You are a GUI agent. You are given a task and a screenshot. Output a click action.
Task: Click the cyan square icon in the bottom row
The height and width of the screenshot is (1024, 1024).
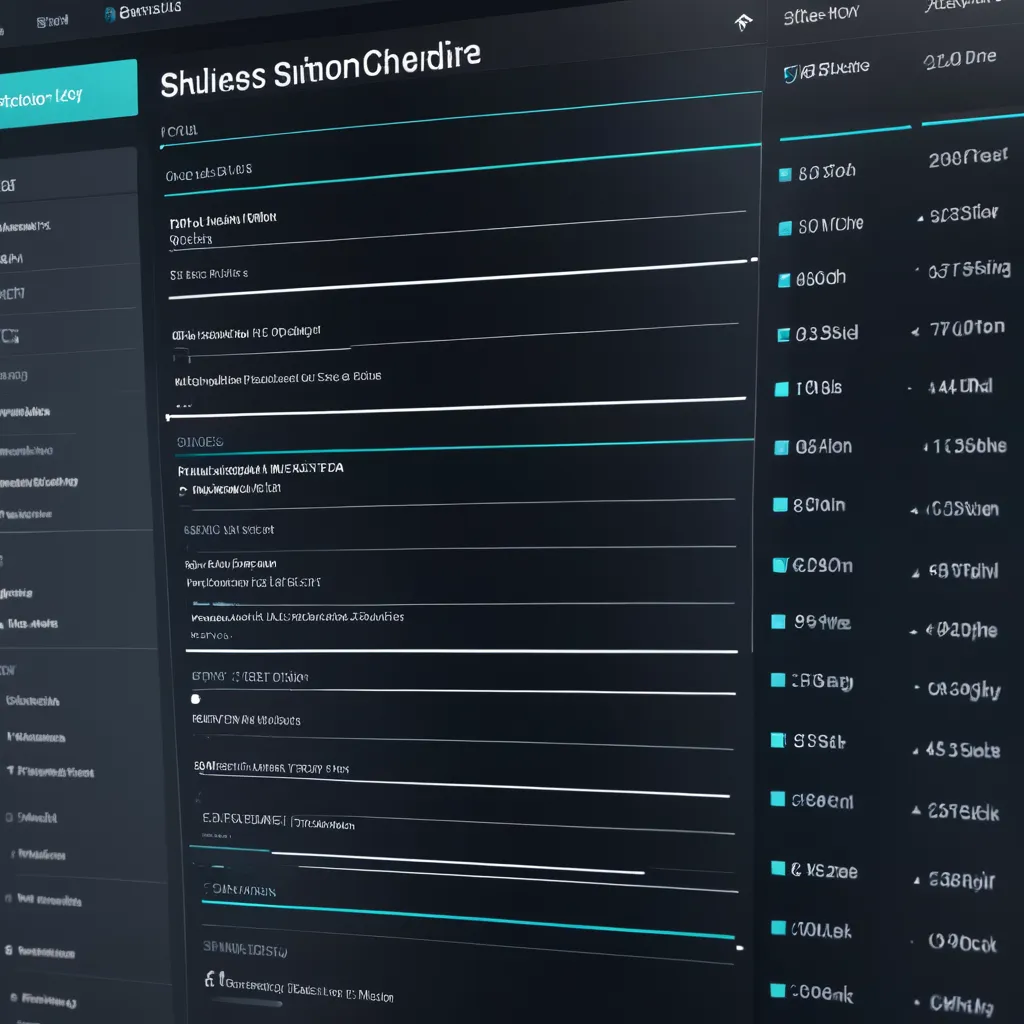pos(777,990)
